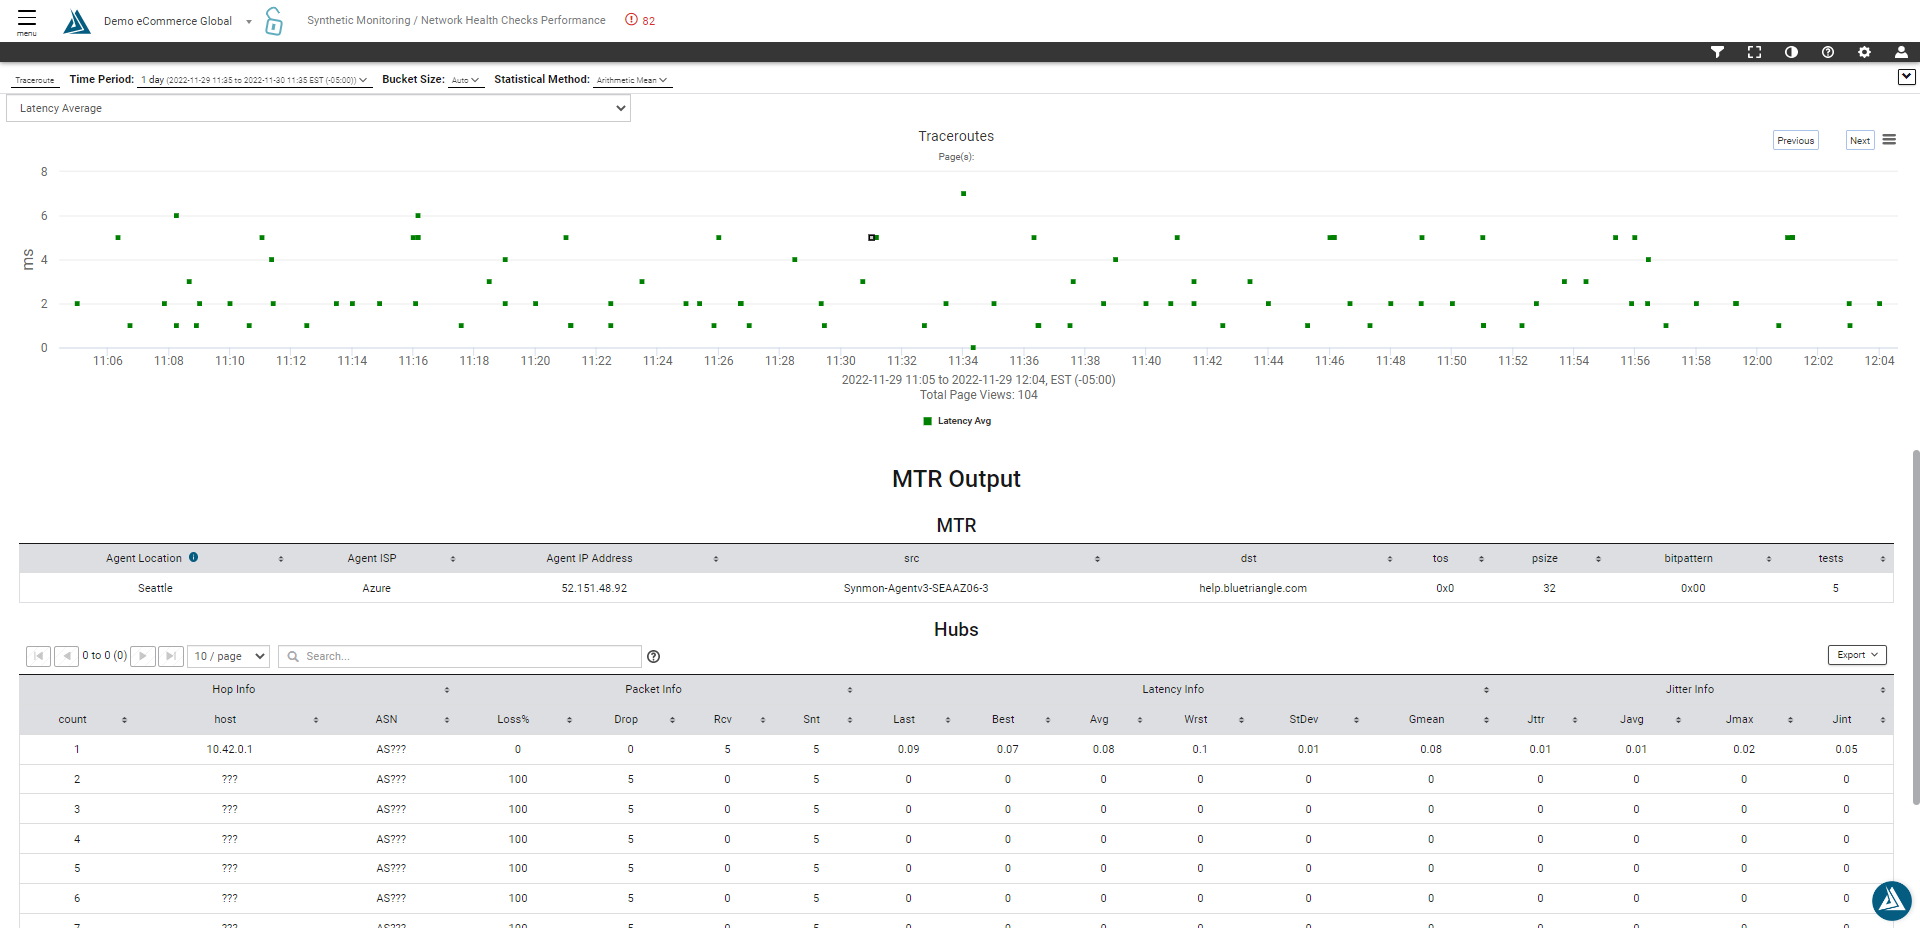Open the Bucket Size Auto dropdown

466,80
